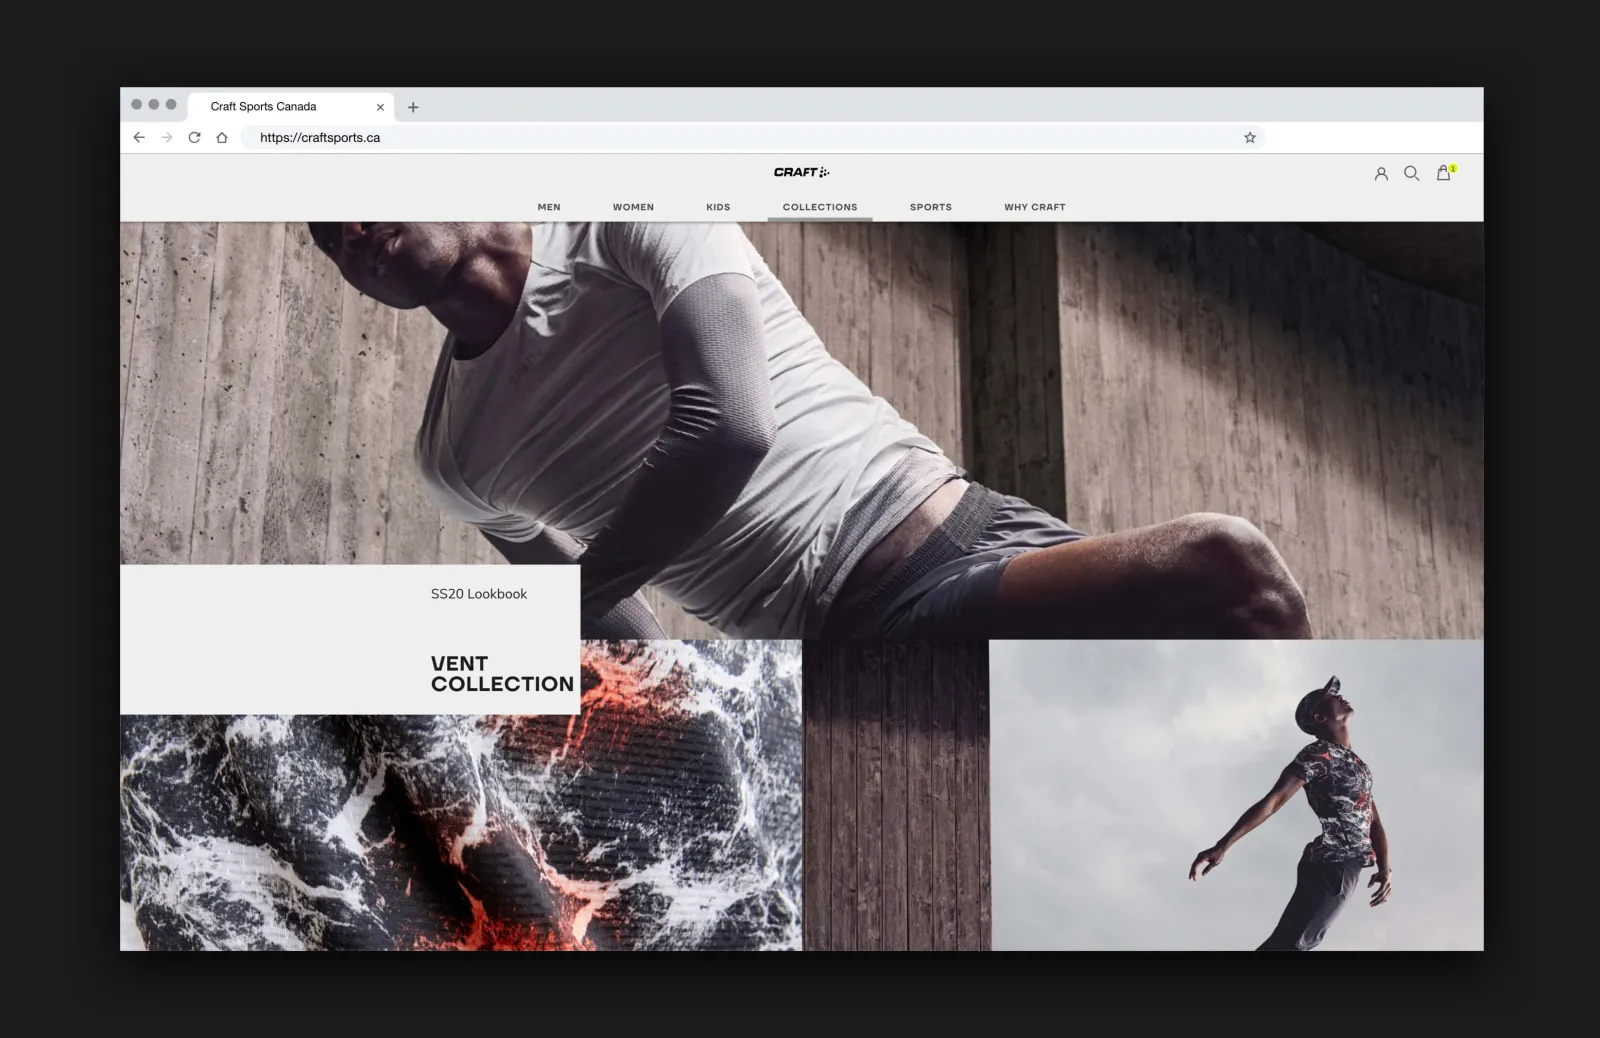The width and height of the screenshot is (1600, 1038).
Task: Click the CRAFT logo to go home
Action: click(800, 171)
